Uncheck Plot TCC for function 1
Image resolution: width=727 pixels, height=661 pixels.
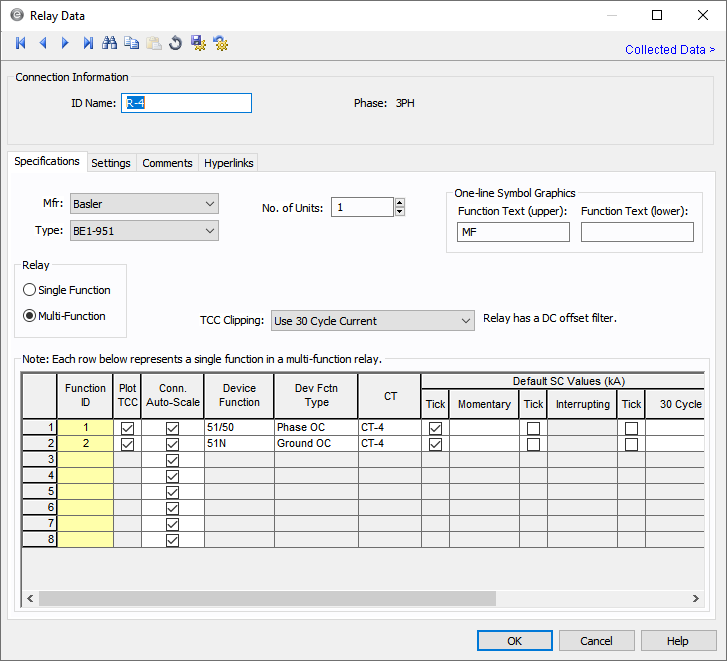click(127, 428)
